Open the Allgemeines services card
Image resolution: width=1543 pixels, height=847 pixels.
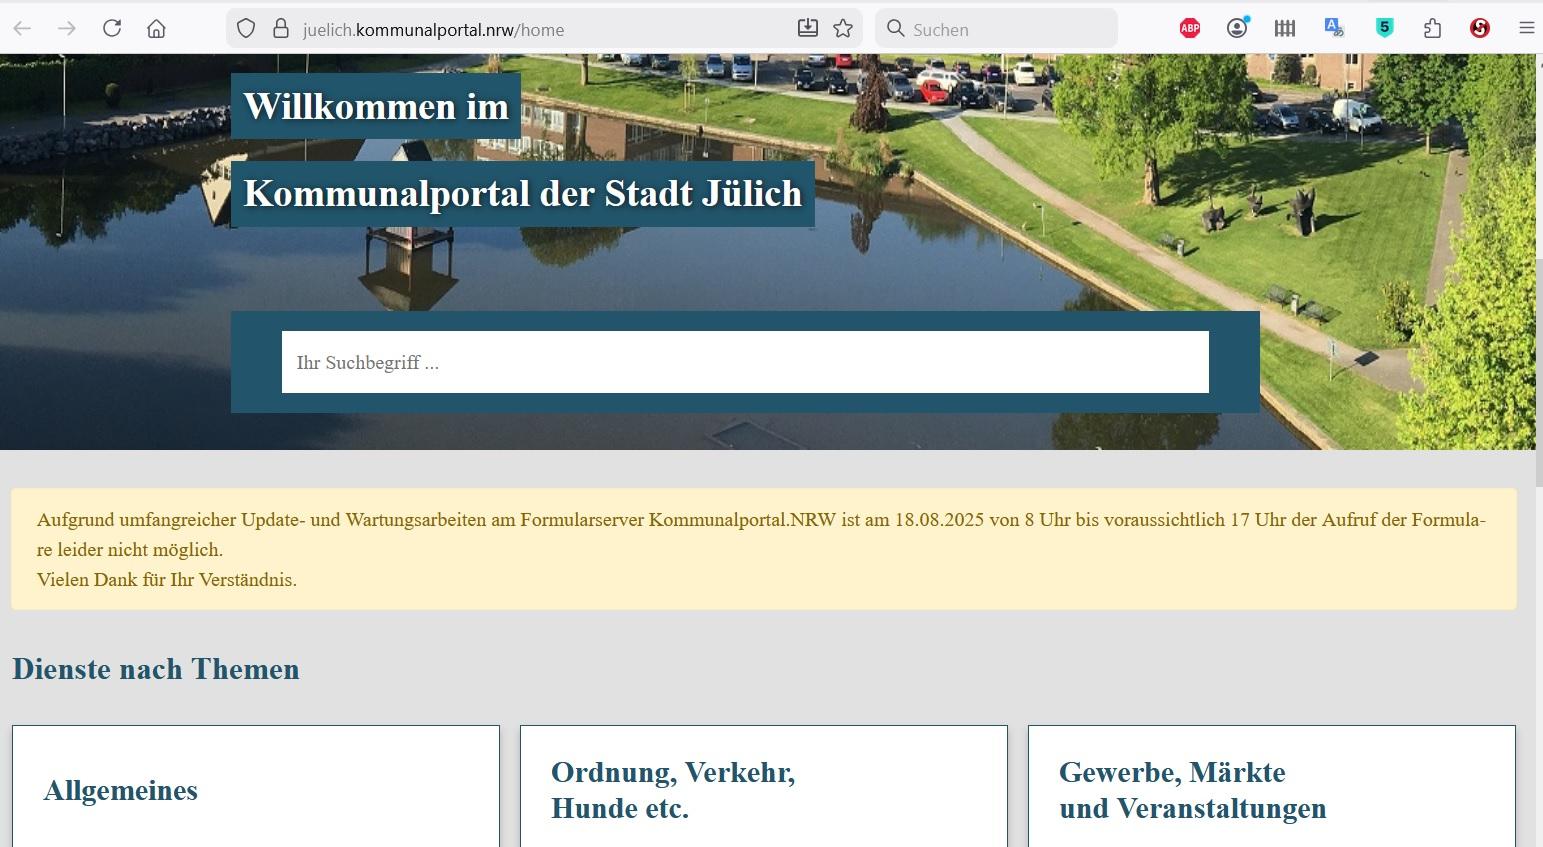pos(255,789)
